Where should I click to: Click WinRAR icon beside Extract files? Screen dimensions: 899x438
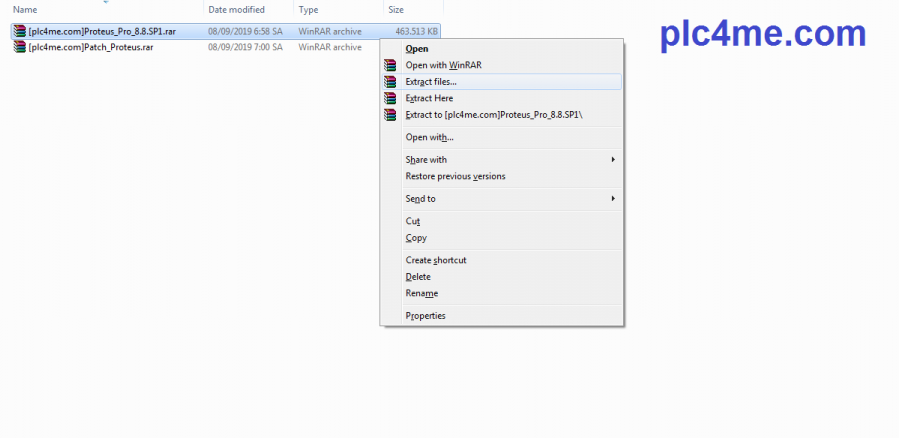point(390,82)
